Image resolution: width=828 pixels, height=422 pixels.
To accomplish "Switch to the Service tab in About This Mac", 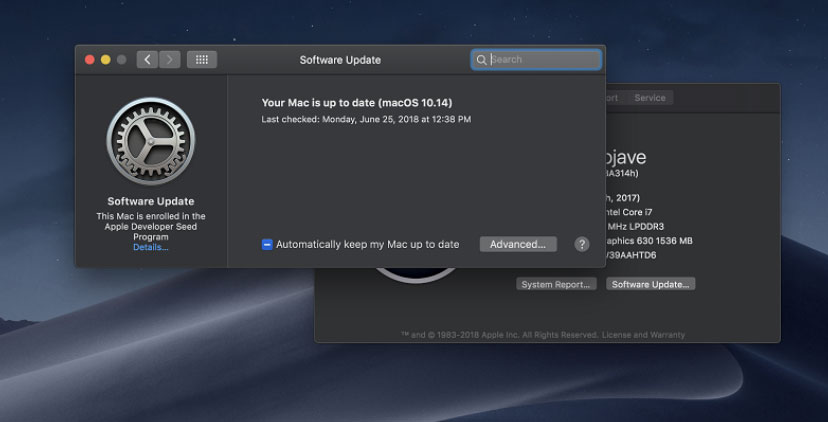I will pos(650,98).
